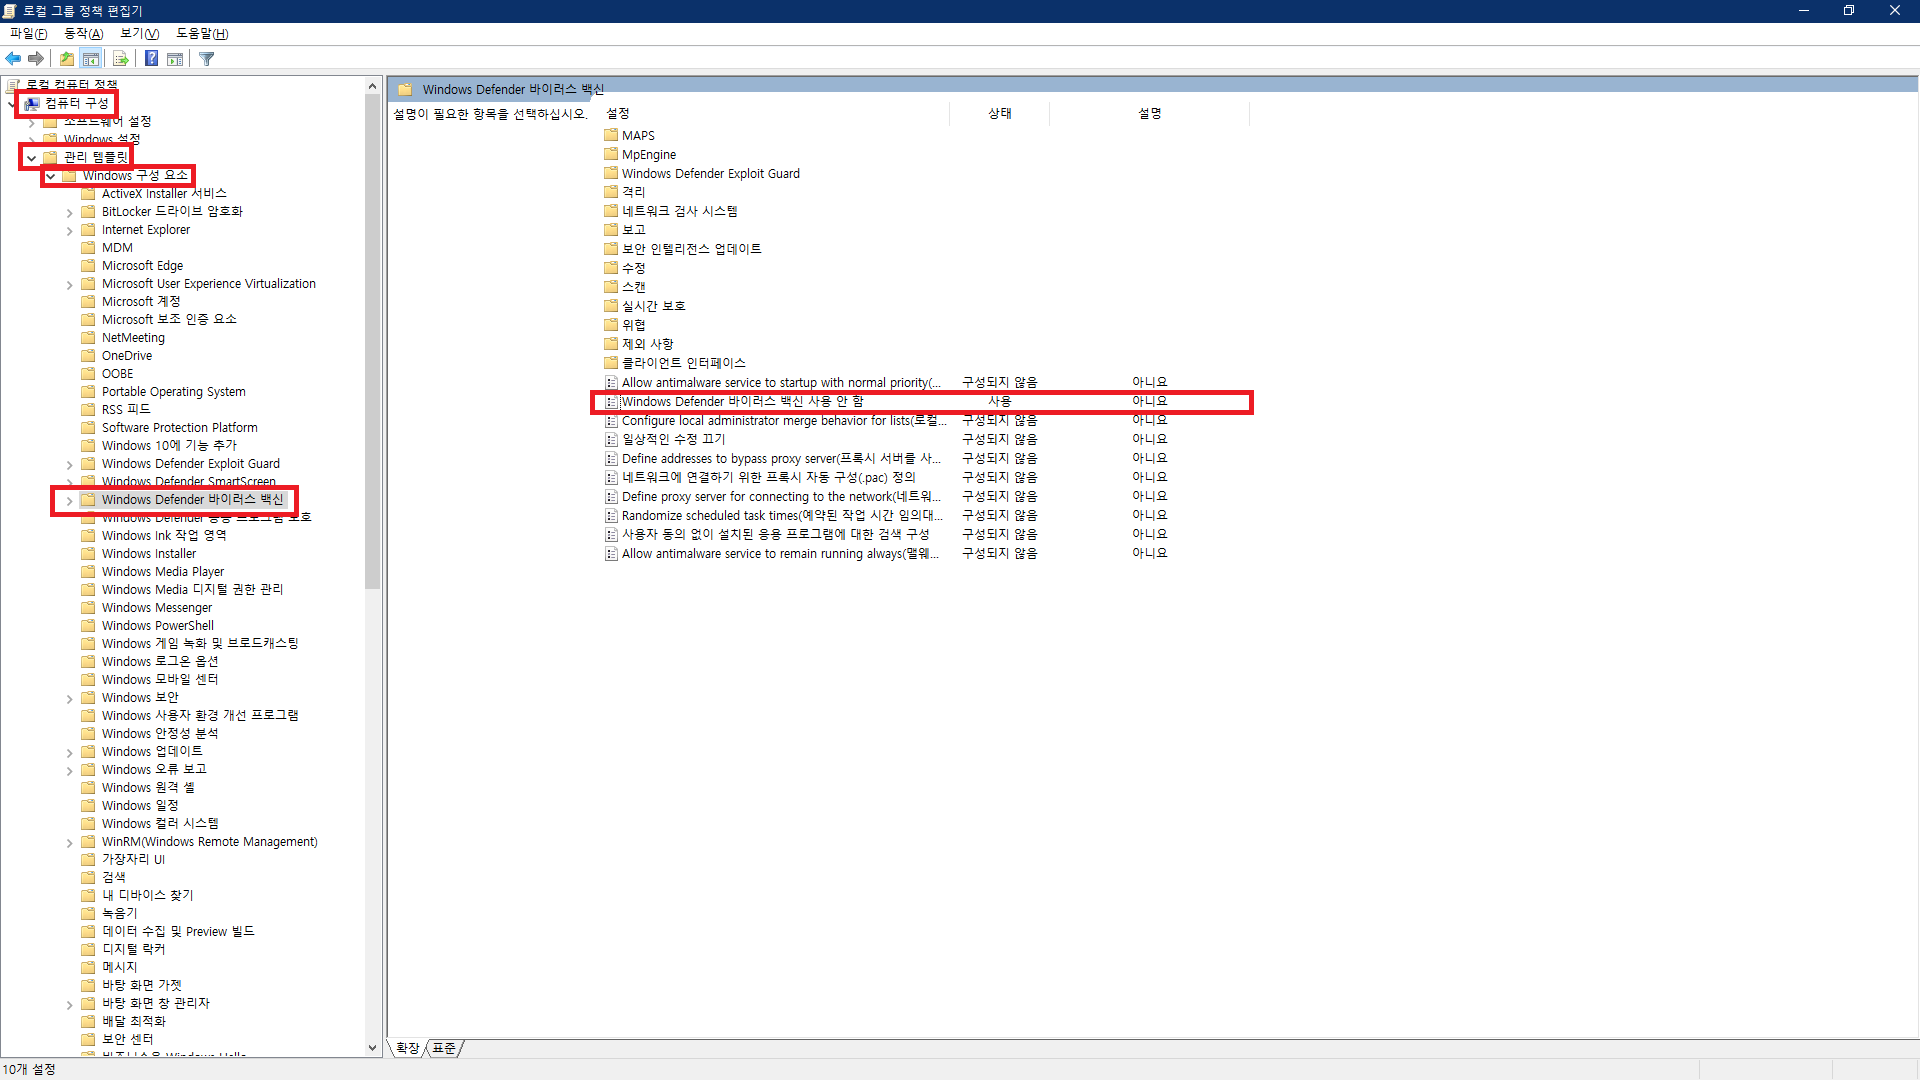Screen dimensions: 1920x1080
Task: Click the 상태 column header
Action: pos(999,114)
